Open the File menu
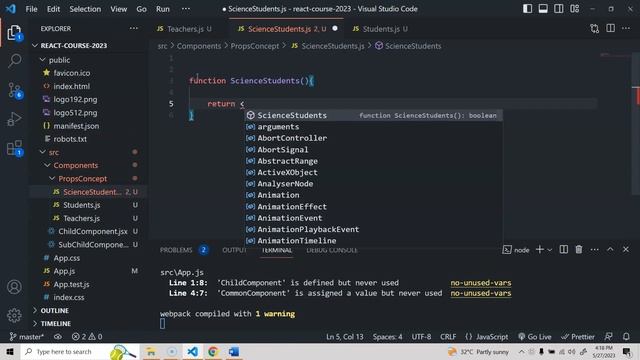Screen dimensions: 640x360 click(x=31, y=9)
